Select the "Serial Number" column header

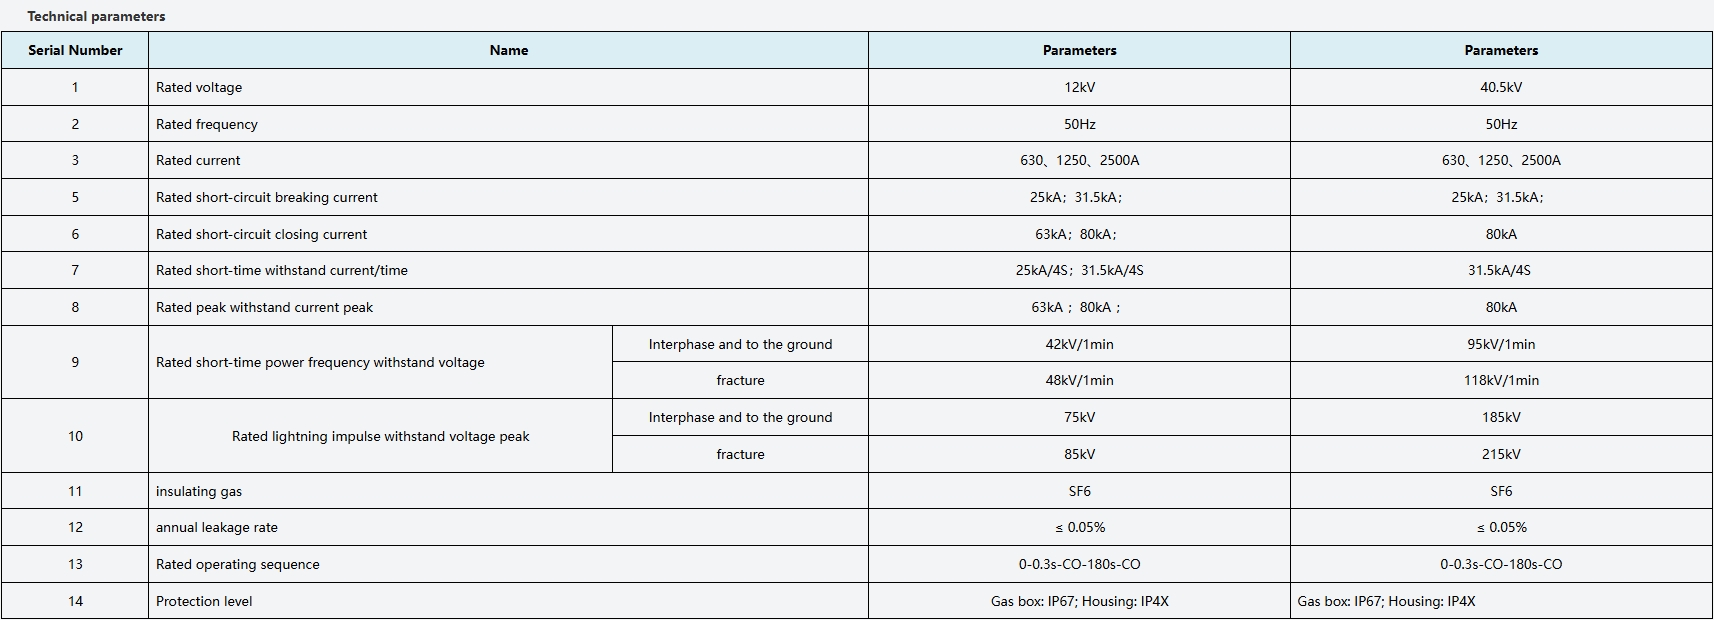tap(75, 50)
